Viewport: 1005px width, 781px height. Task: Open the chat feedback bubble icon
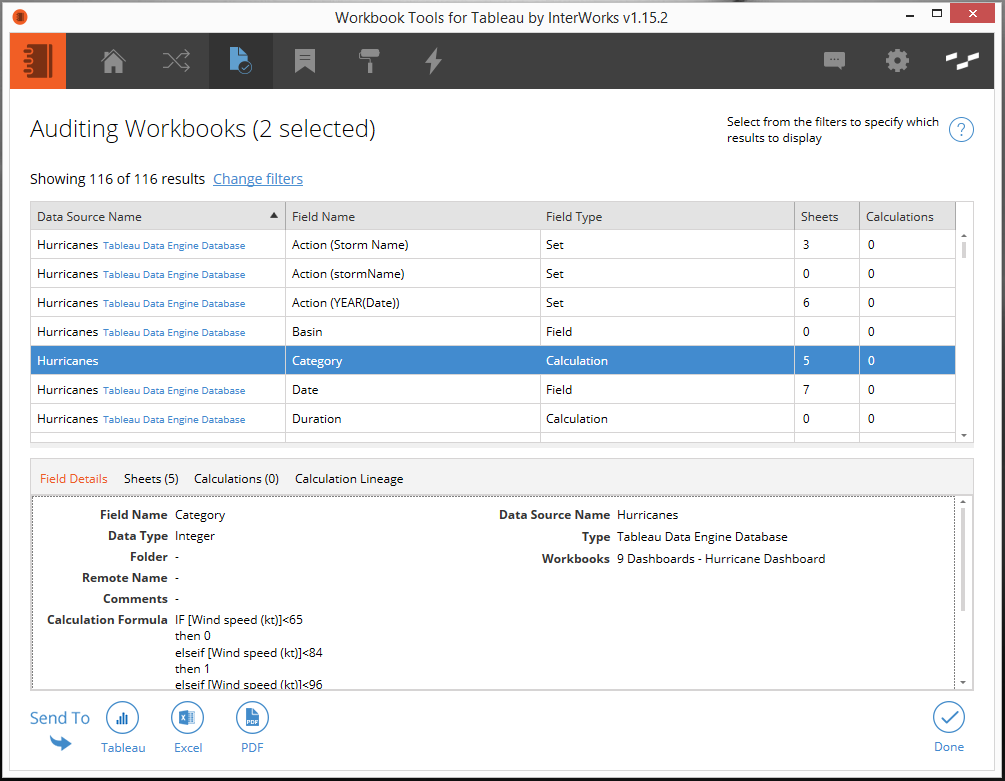coord(834,61)
